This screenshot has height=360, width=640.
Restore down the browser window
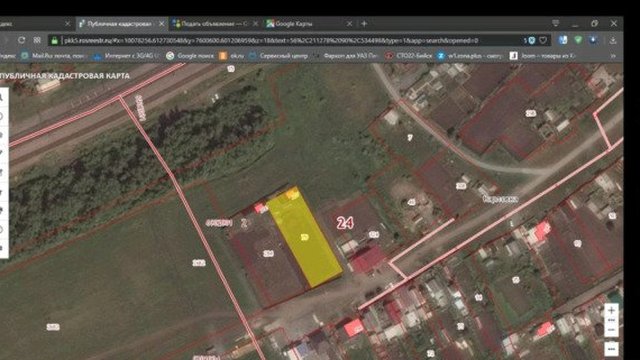pyautogui.click(x=594, y=24)
